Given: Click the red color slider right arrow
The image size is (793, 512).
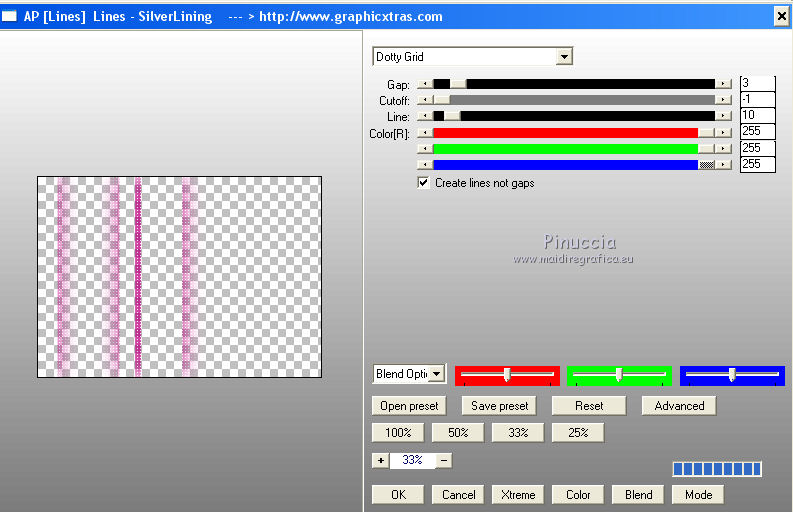Looking at the screenshot, I should (724, 133).
